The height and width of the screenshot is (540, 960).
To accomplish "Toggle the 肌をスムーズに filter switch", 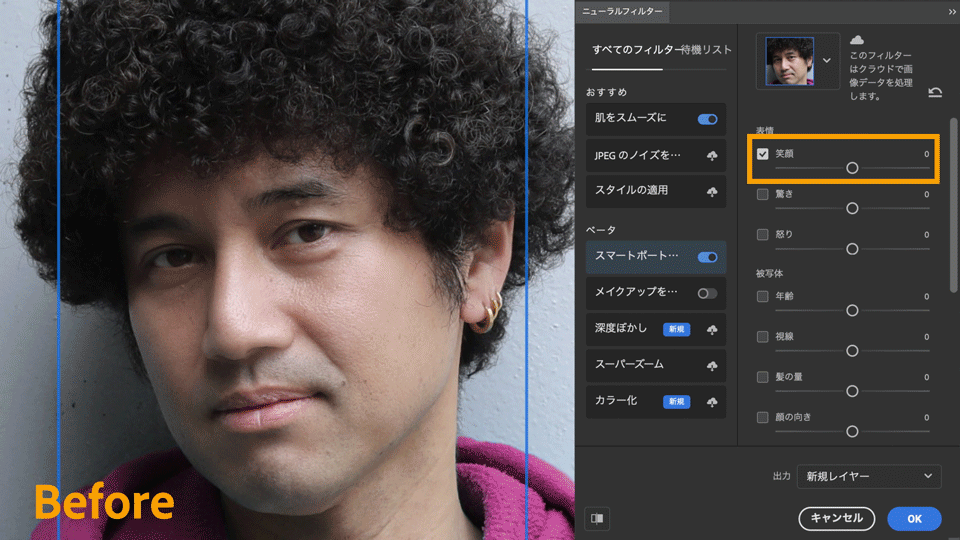I will 707,119.
